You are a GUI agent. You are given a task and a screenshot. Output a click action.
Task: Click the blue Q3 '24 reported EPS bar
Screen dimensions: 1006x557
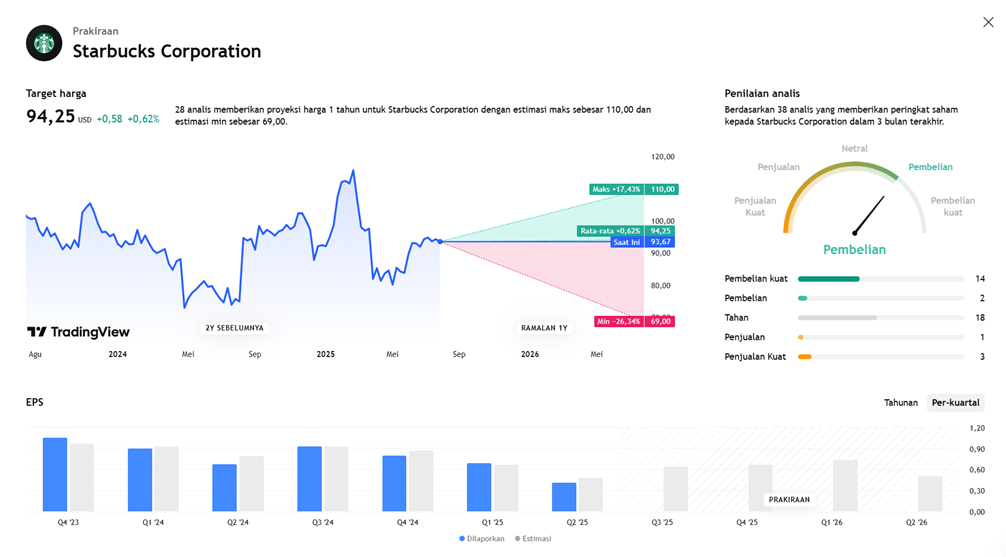tap(309, 479)
